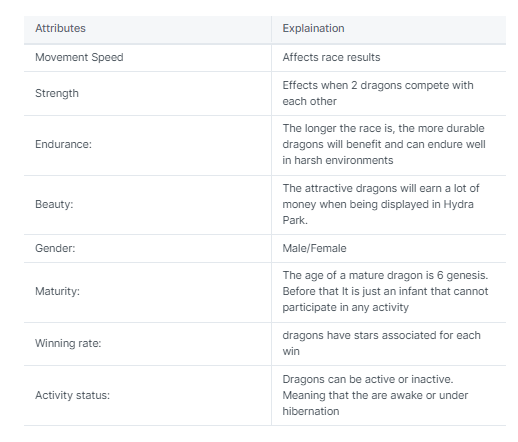Click the word 'hibernation' in last row
Viewport: 518px width, 442px height.
pos(311,411)
